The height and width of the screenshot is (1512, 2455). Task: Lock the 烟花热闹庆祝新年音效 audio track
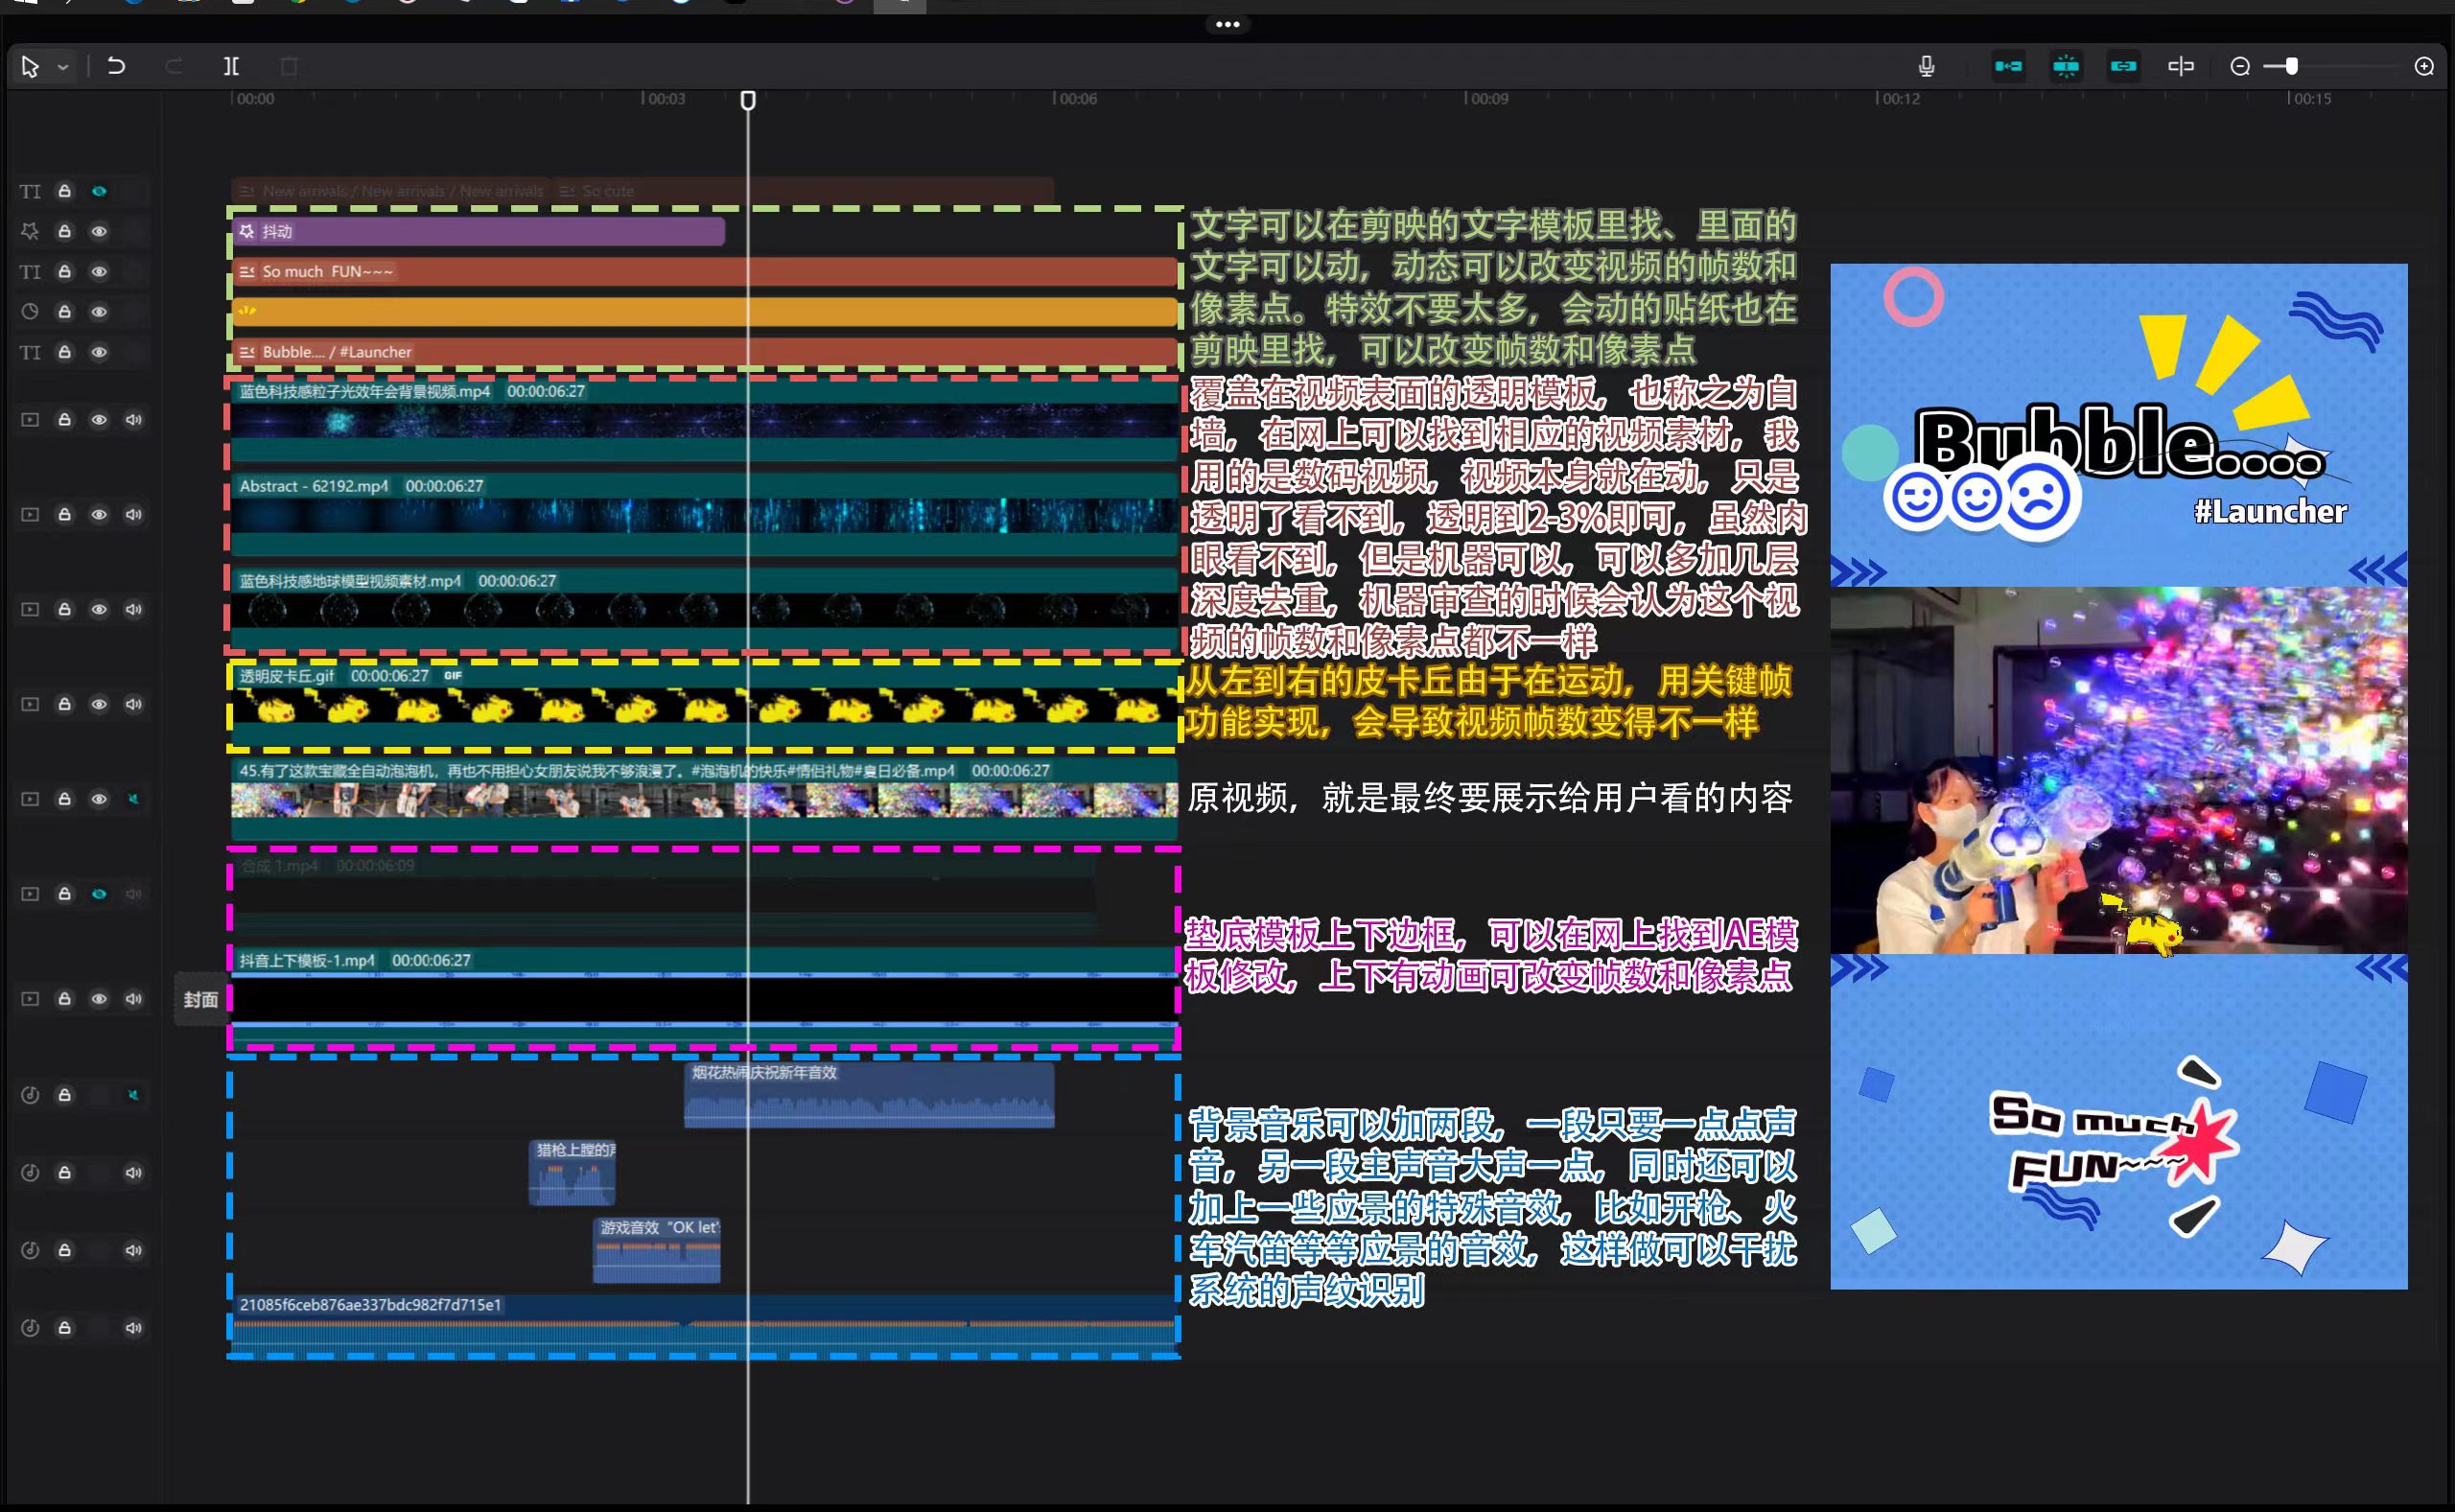(x=64, y=1095)
